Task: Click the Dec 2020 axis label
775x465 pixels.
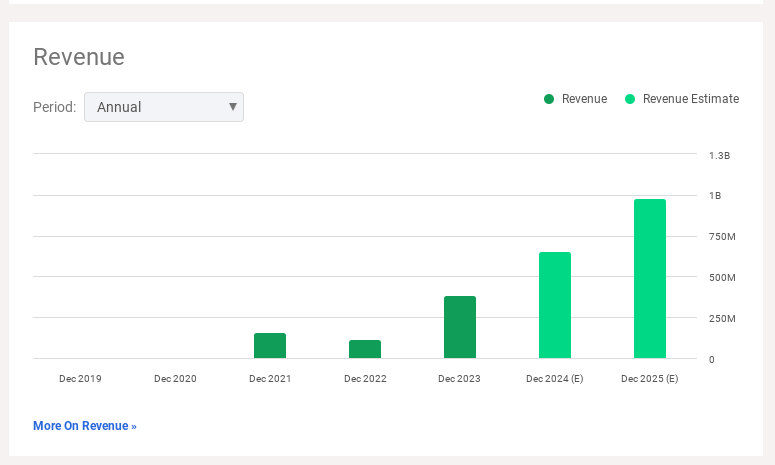Action: (175, 379)
